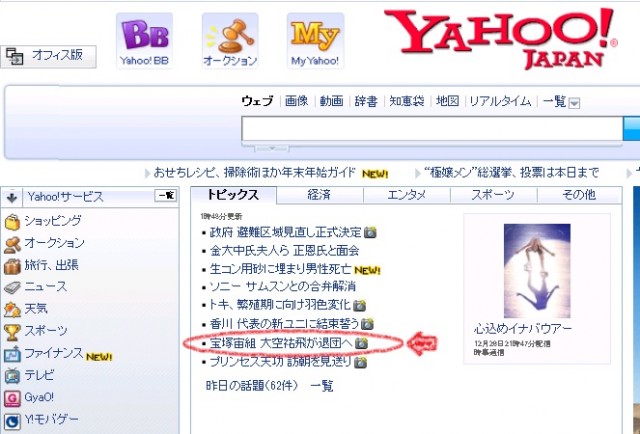
Task: Click into the search input field
Action: (x=432, y=129)
